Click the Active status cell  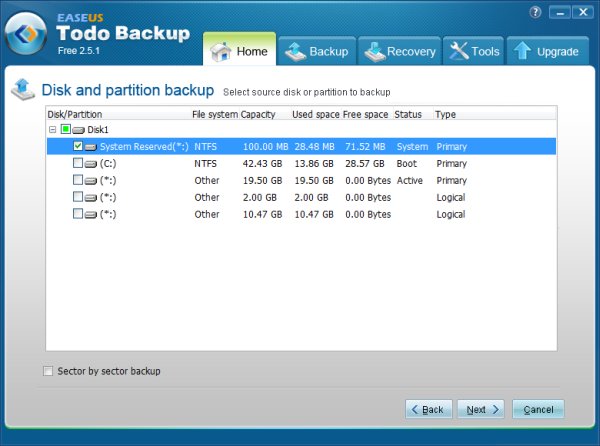pyautogui.click(x=410, y=181)
